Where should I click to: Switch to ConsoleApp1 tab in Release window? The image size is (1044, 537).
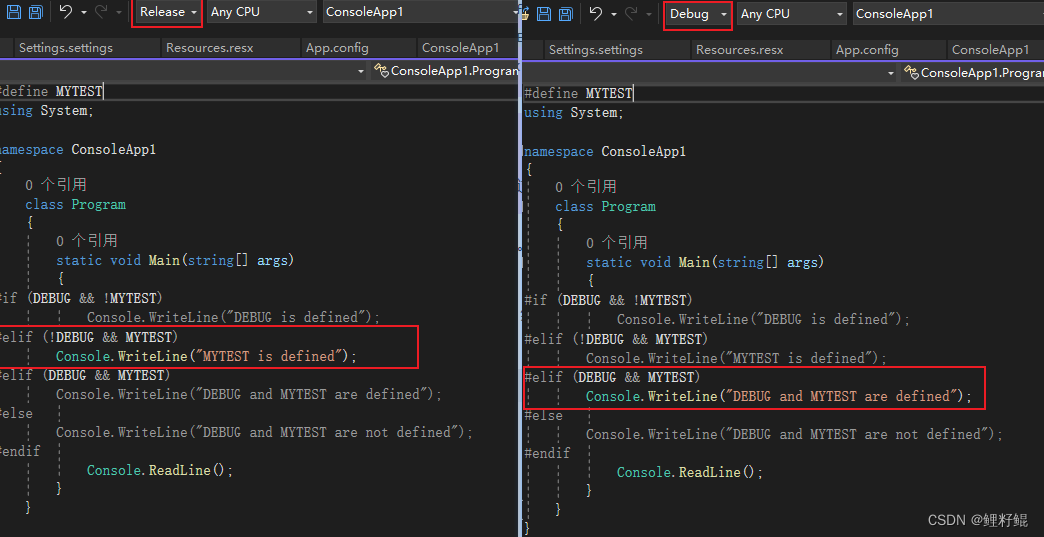click(x=461, y=48)
